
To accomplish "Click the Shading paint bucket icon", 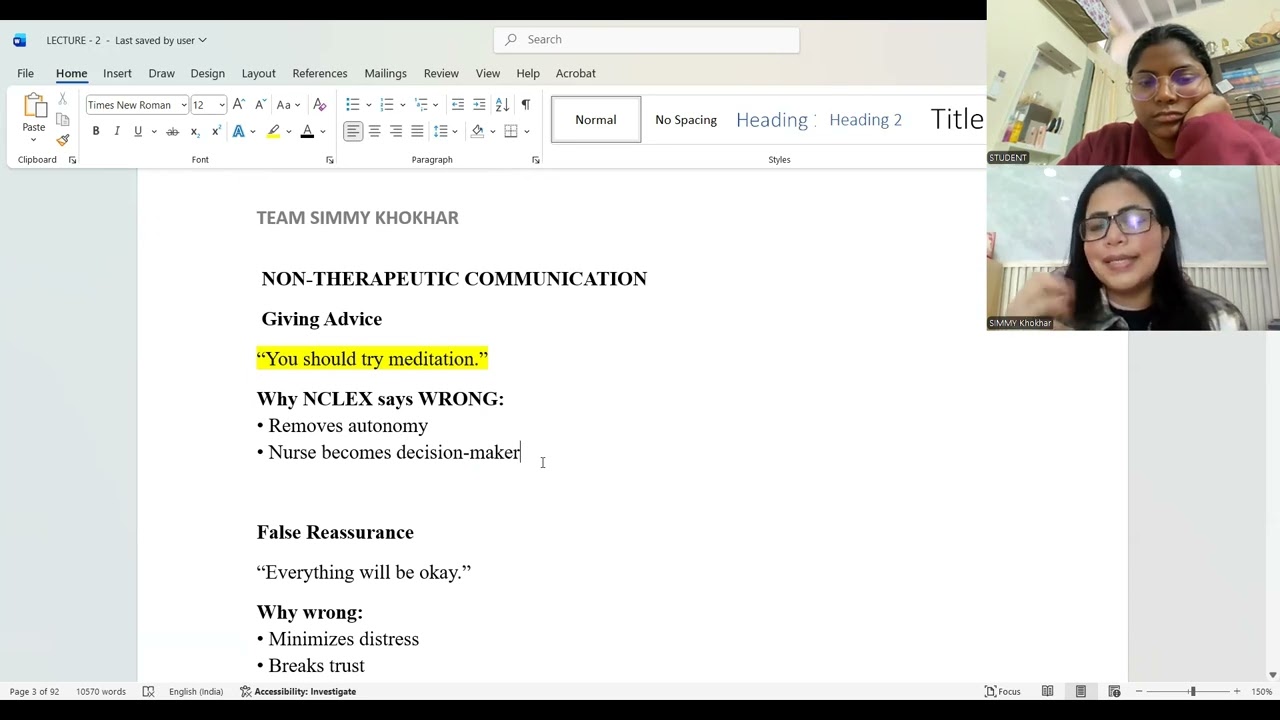I will coord(478,131).
